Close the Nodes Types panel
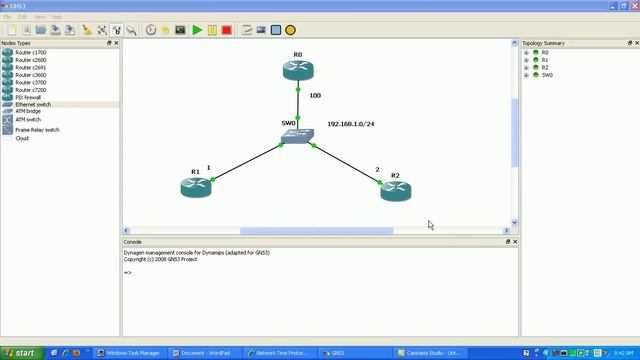Viewport: 640px width, 360px height. click(116, 43)
